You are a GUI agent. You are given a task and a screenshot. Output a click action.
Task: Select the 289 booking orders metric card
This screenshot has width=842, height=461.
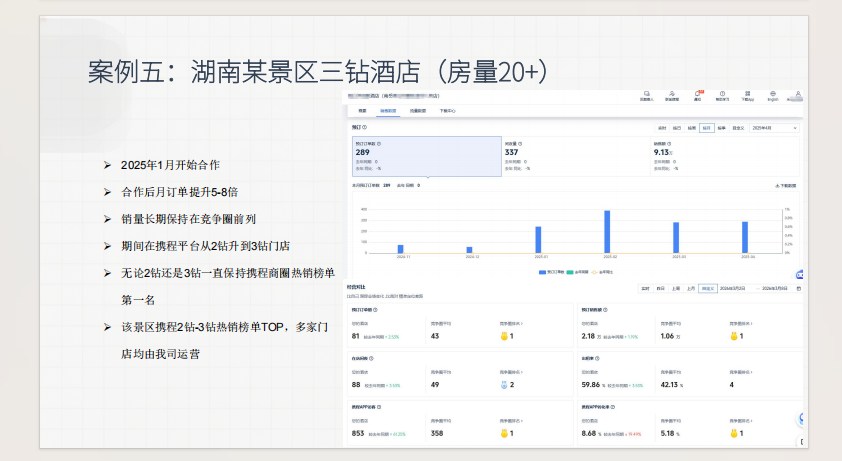(x=427, y=156)
